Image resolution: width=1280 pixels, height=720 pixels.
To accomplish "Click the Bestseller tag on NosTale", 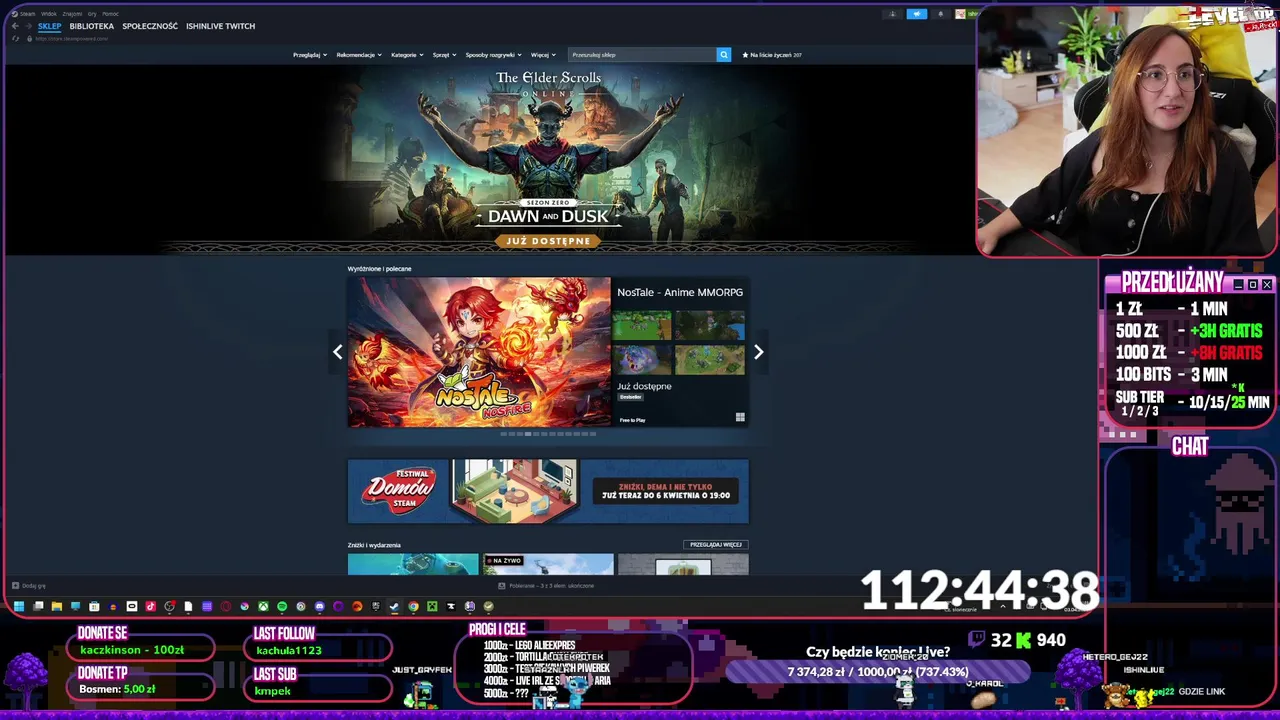I will pos(630,397).
